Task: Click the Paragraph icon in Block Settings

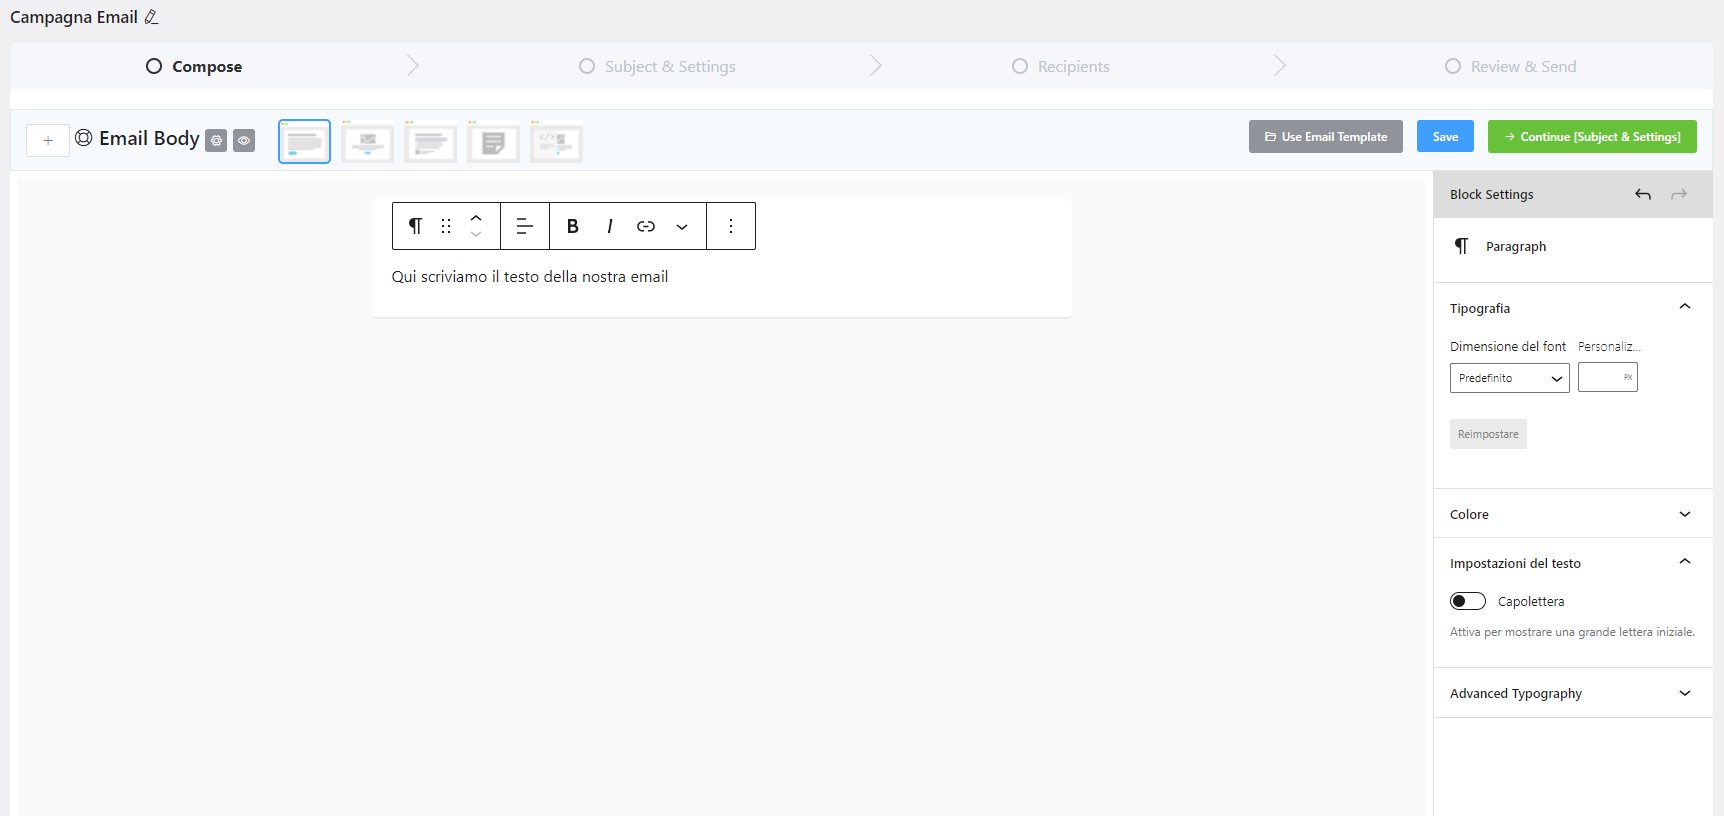Action: pyautogui.click(x=1461, y=246)
